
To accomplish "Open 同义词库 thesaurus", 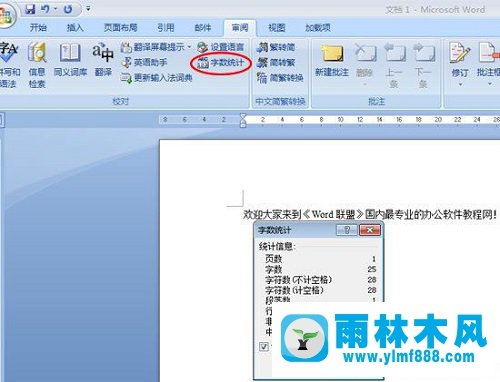I will [x=70, y=60].
